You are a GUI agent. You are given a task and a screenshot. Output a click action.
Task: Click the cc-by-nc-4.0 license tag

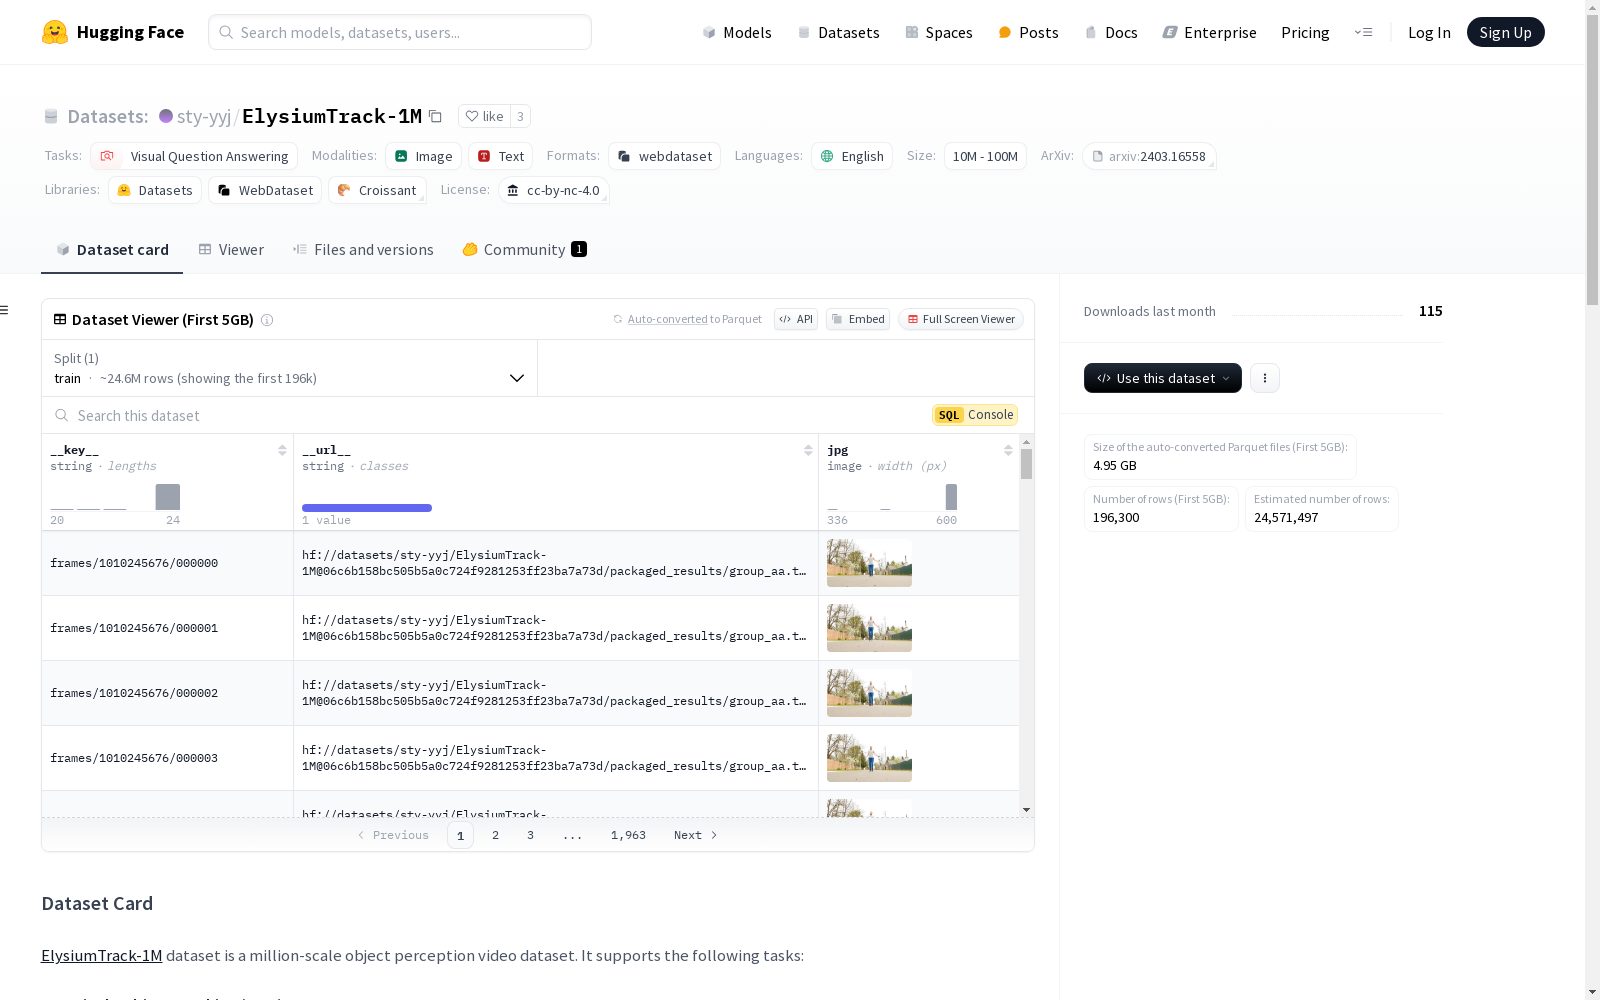[553, 190]
